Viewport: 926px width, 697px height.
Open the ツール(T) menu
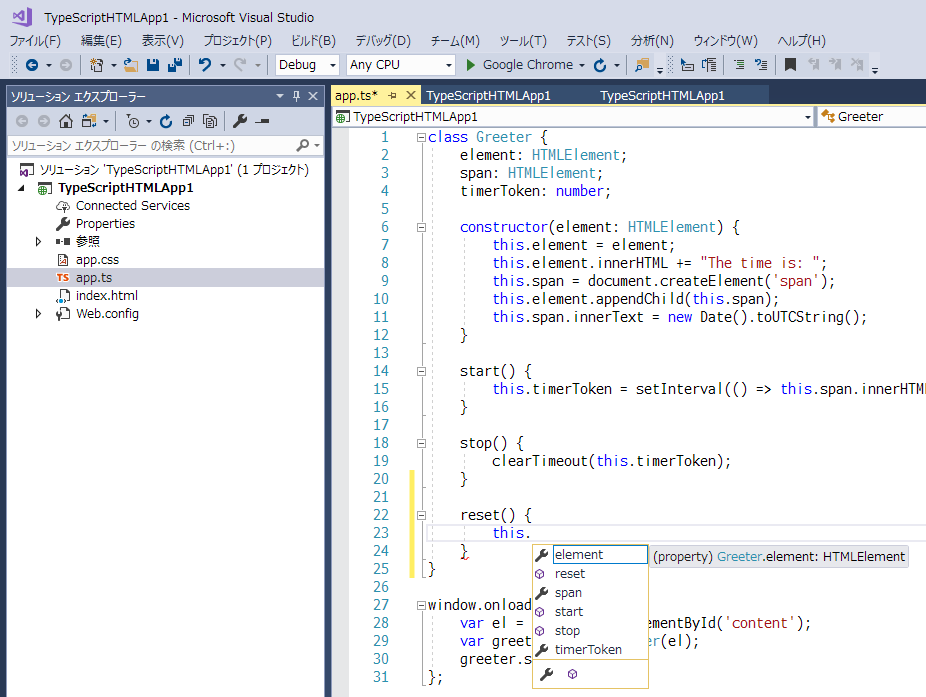pos(523,41)
